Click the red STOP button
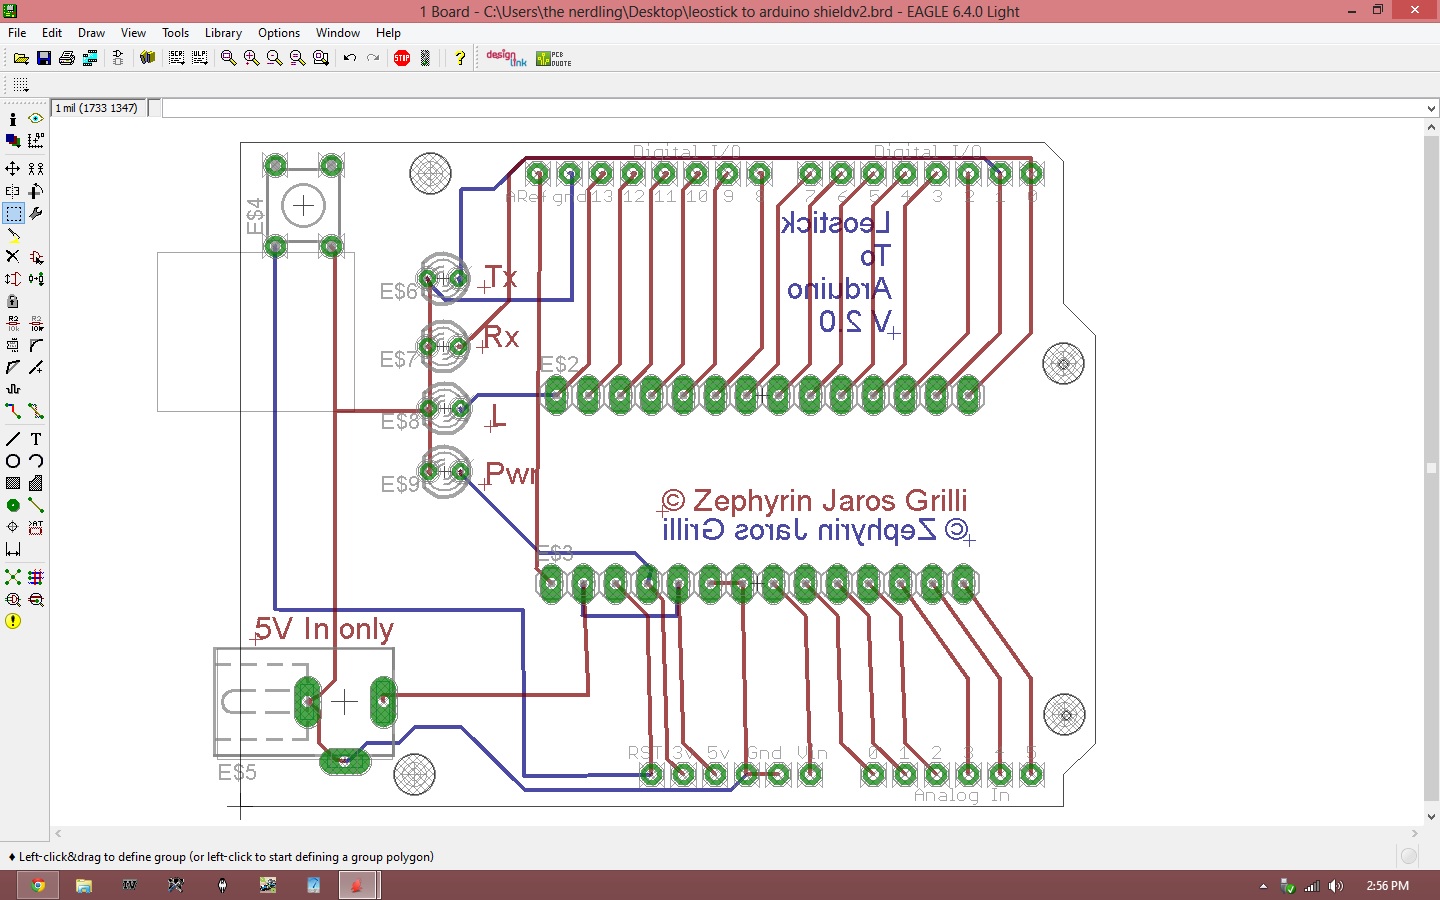 (x=402, y=58)
